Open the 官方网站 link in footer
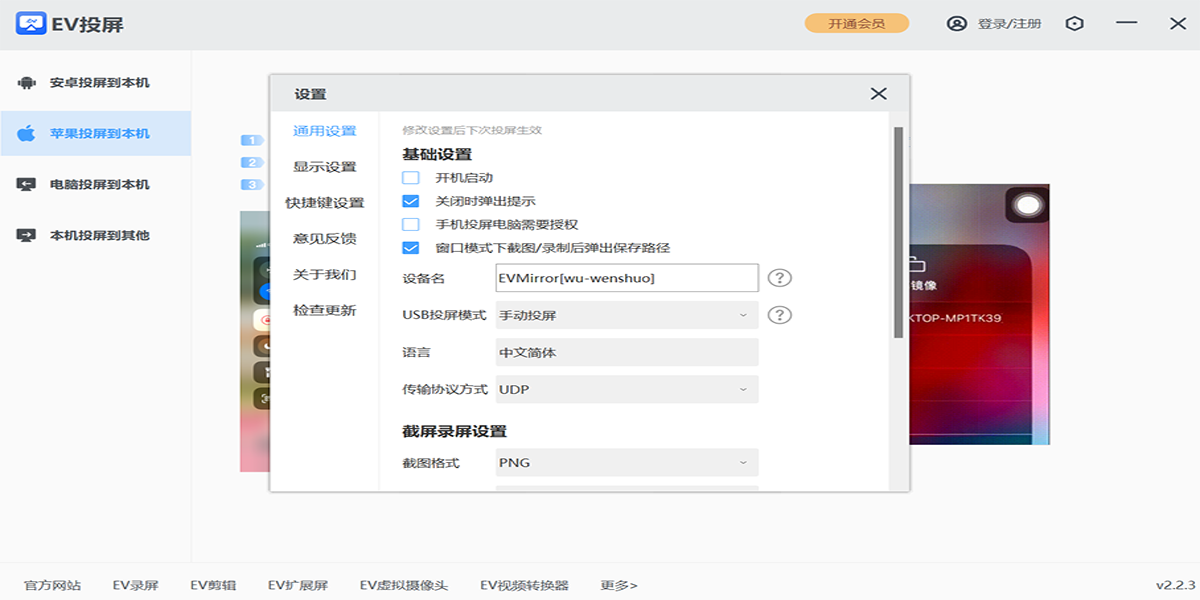The image size is (1200, 600). [52, 585]
